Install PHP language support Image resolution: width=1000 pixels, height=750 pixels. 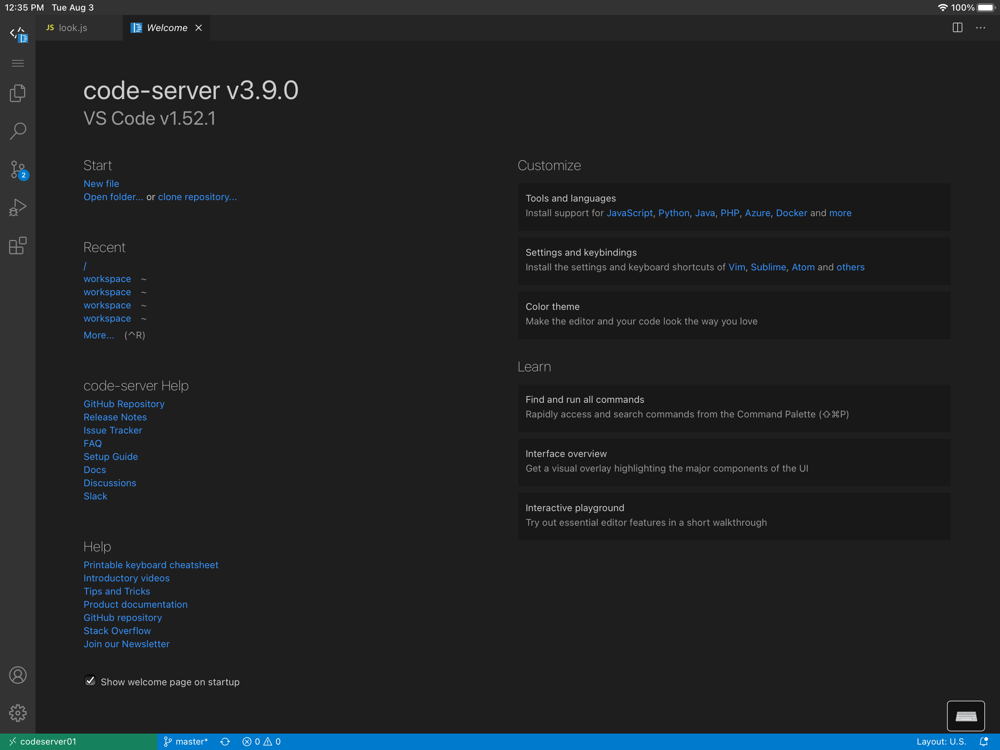pyautogui.click(x=730, y=213)
